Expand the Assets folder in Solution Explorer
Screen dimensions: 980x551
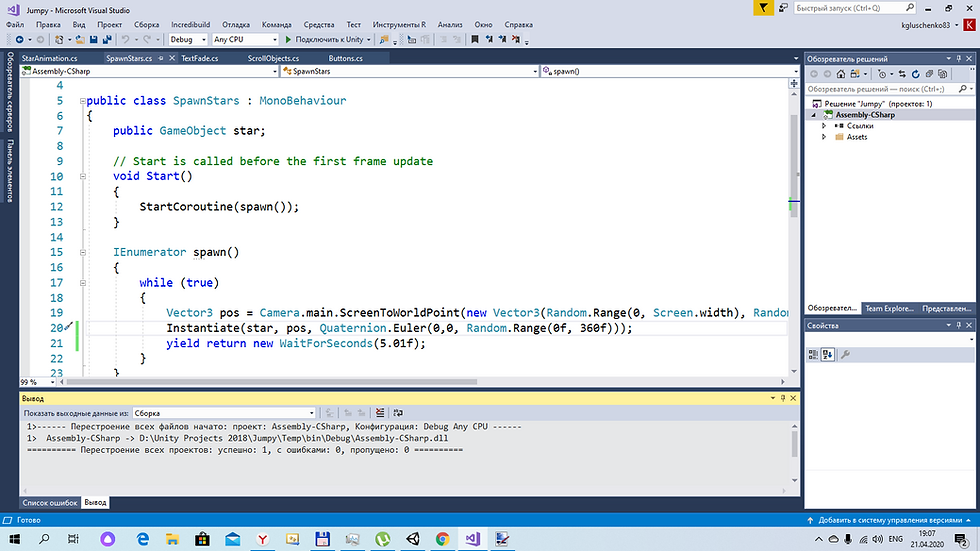point(824,137)
